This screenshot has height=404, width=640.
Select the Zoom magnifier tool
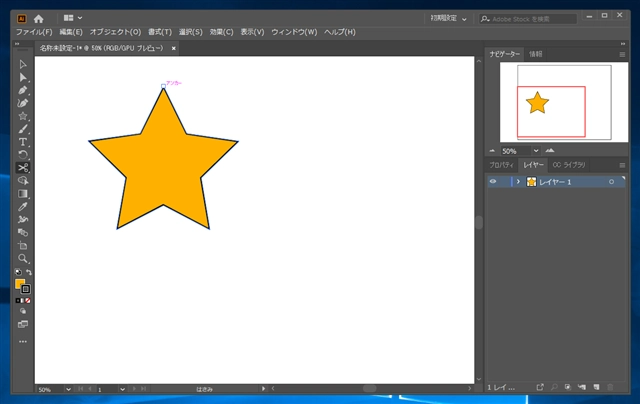coord(23,258)
